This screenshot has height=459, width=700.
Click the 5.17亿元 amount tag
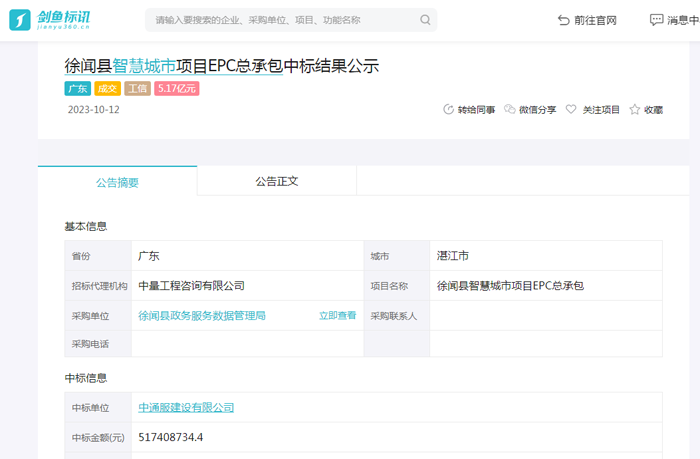pyautogui.click(x=177, y=89)
